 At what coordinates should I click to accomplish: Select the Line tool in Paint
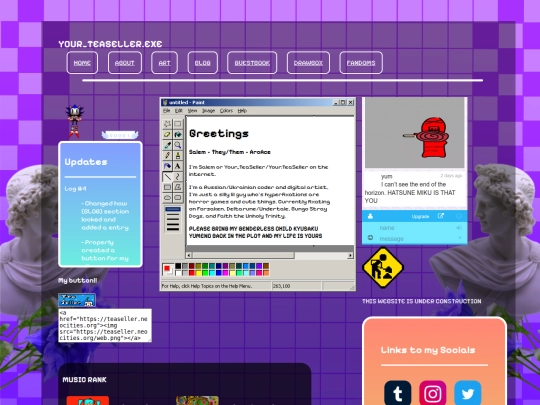point(167,177)
